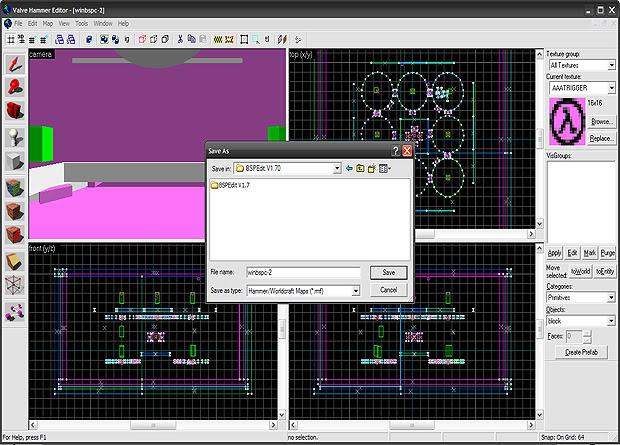Decrease grid size with smaller grid icon

(32, 39)
